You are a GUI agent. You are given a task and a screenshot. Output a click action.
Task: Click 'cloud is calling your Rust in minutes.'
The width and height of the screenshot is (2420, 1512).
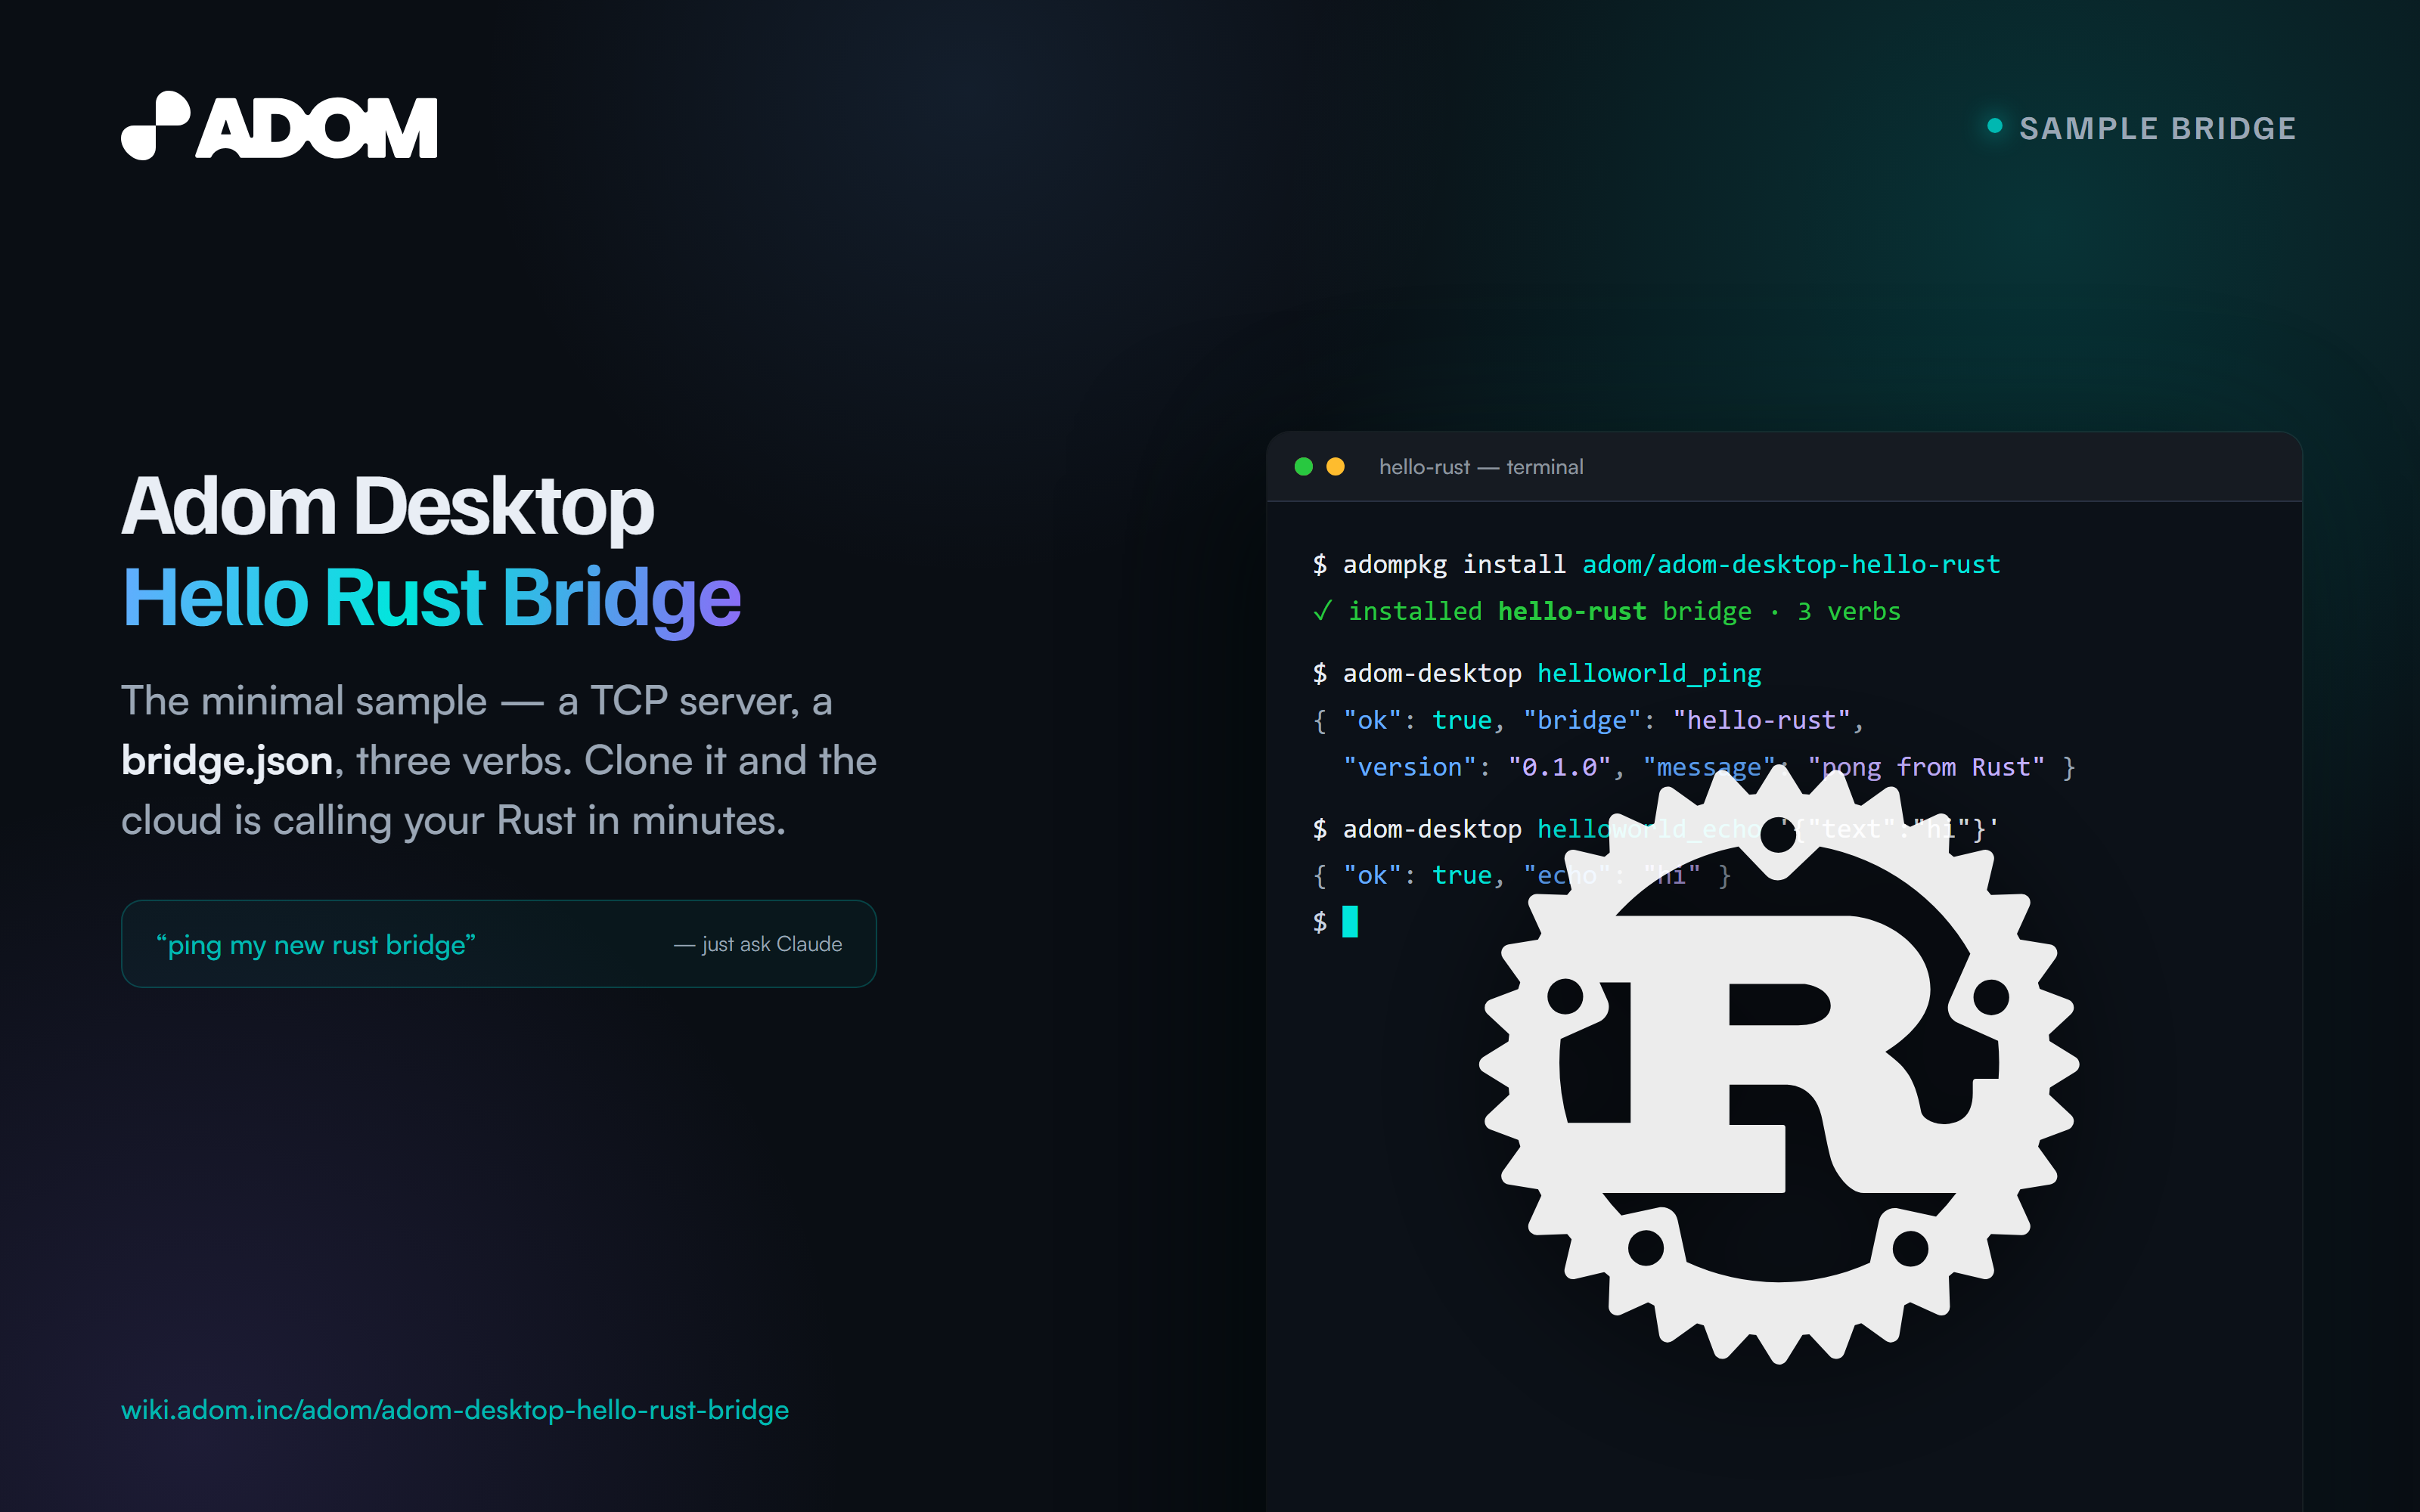coord(453,821)
